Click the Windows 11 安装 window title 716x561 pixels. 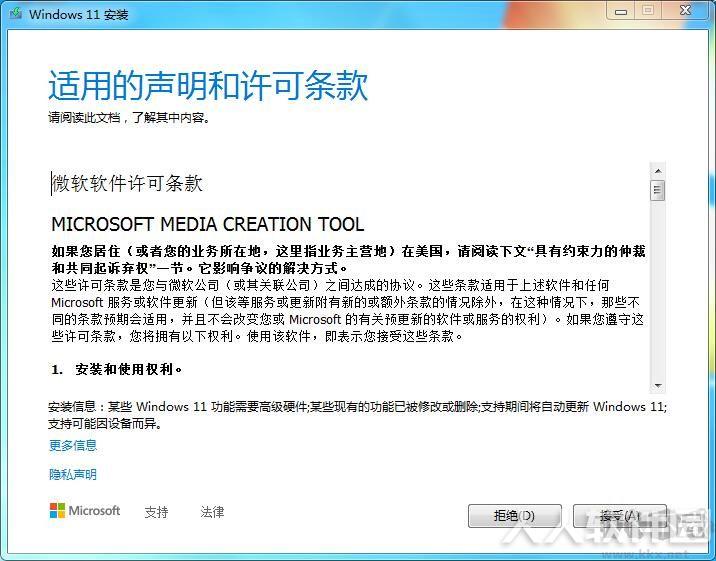(x=79, y=14)
